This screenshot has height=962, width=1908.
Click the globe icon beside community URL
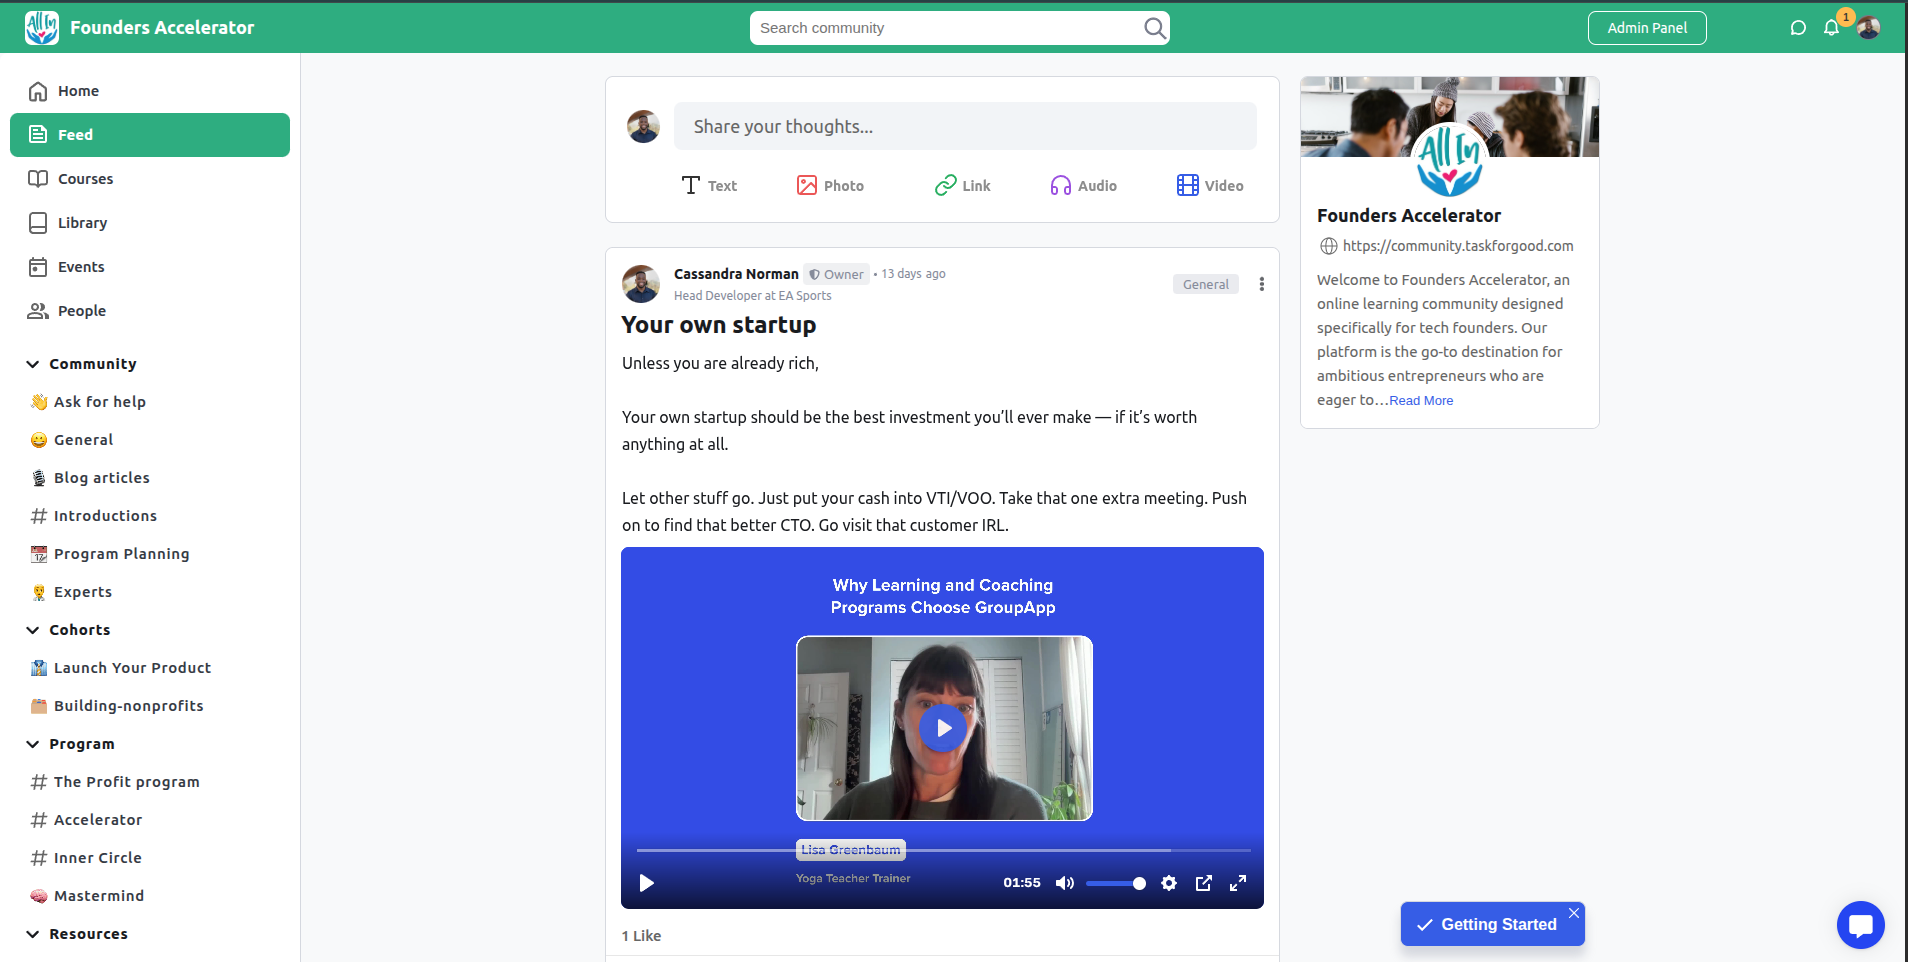click(1329, 246)
